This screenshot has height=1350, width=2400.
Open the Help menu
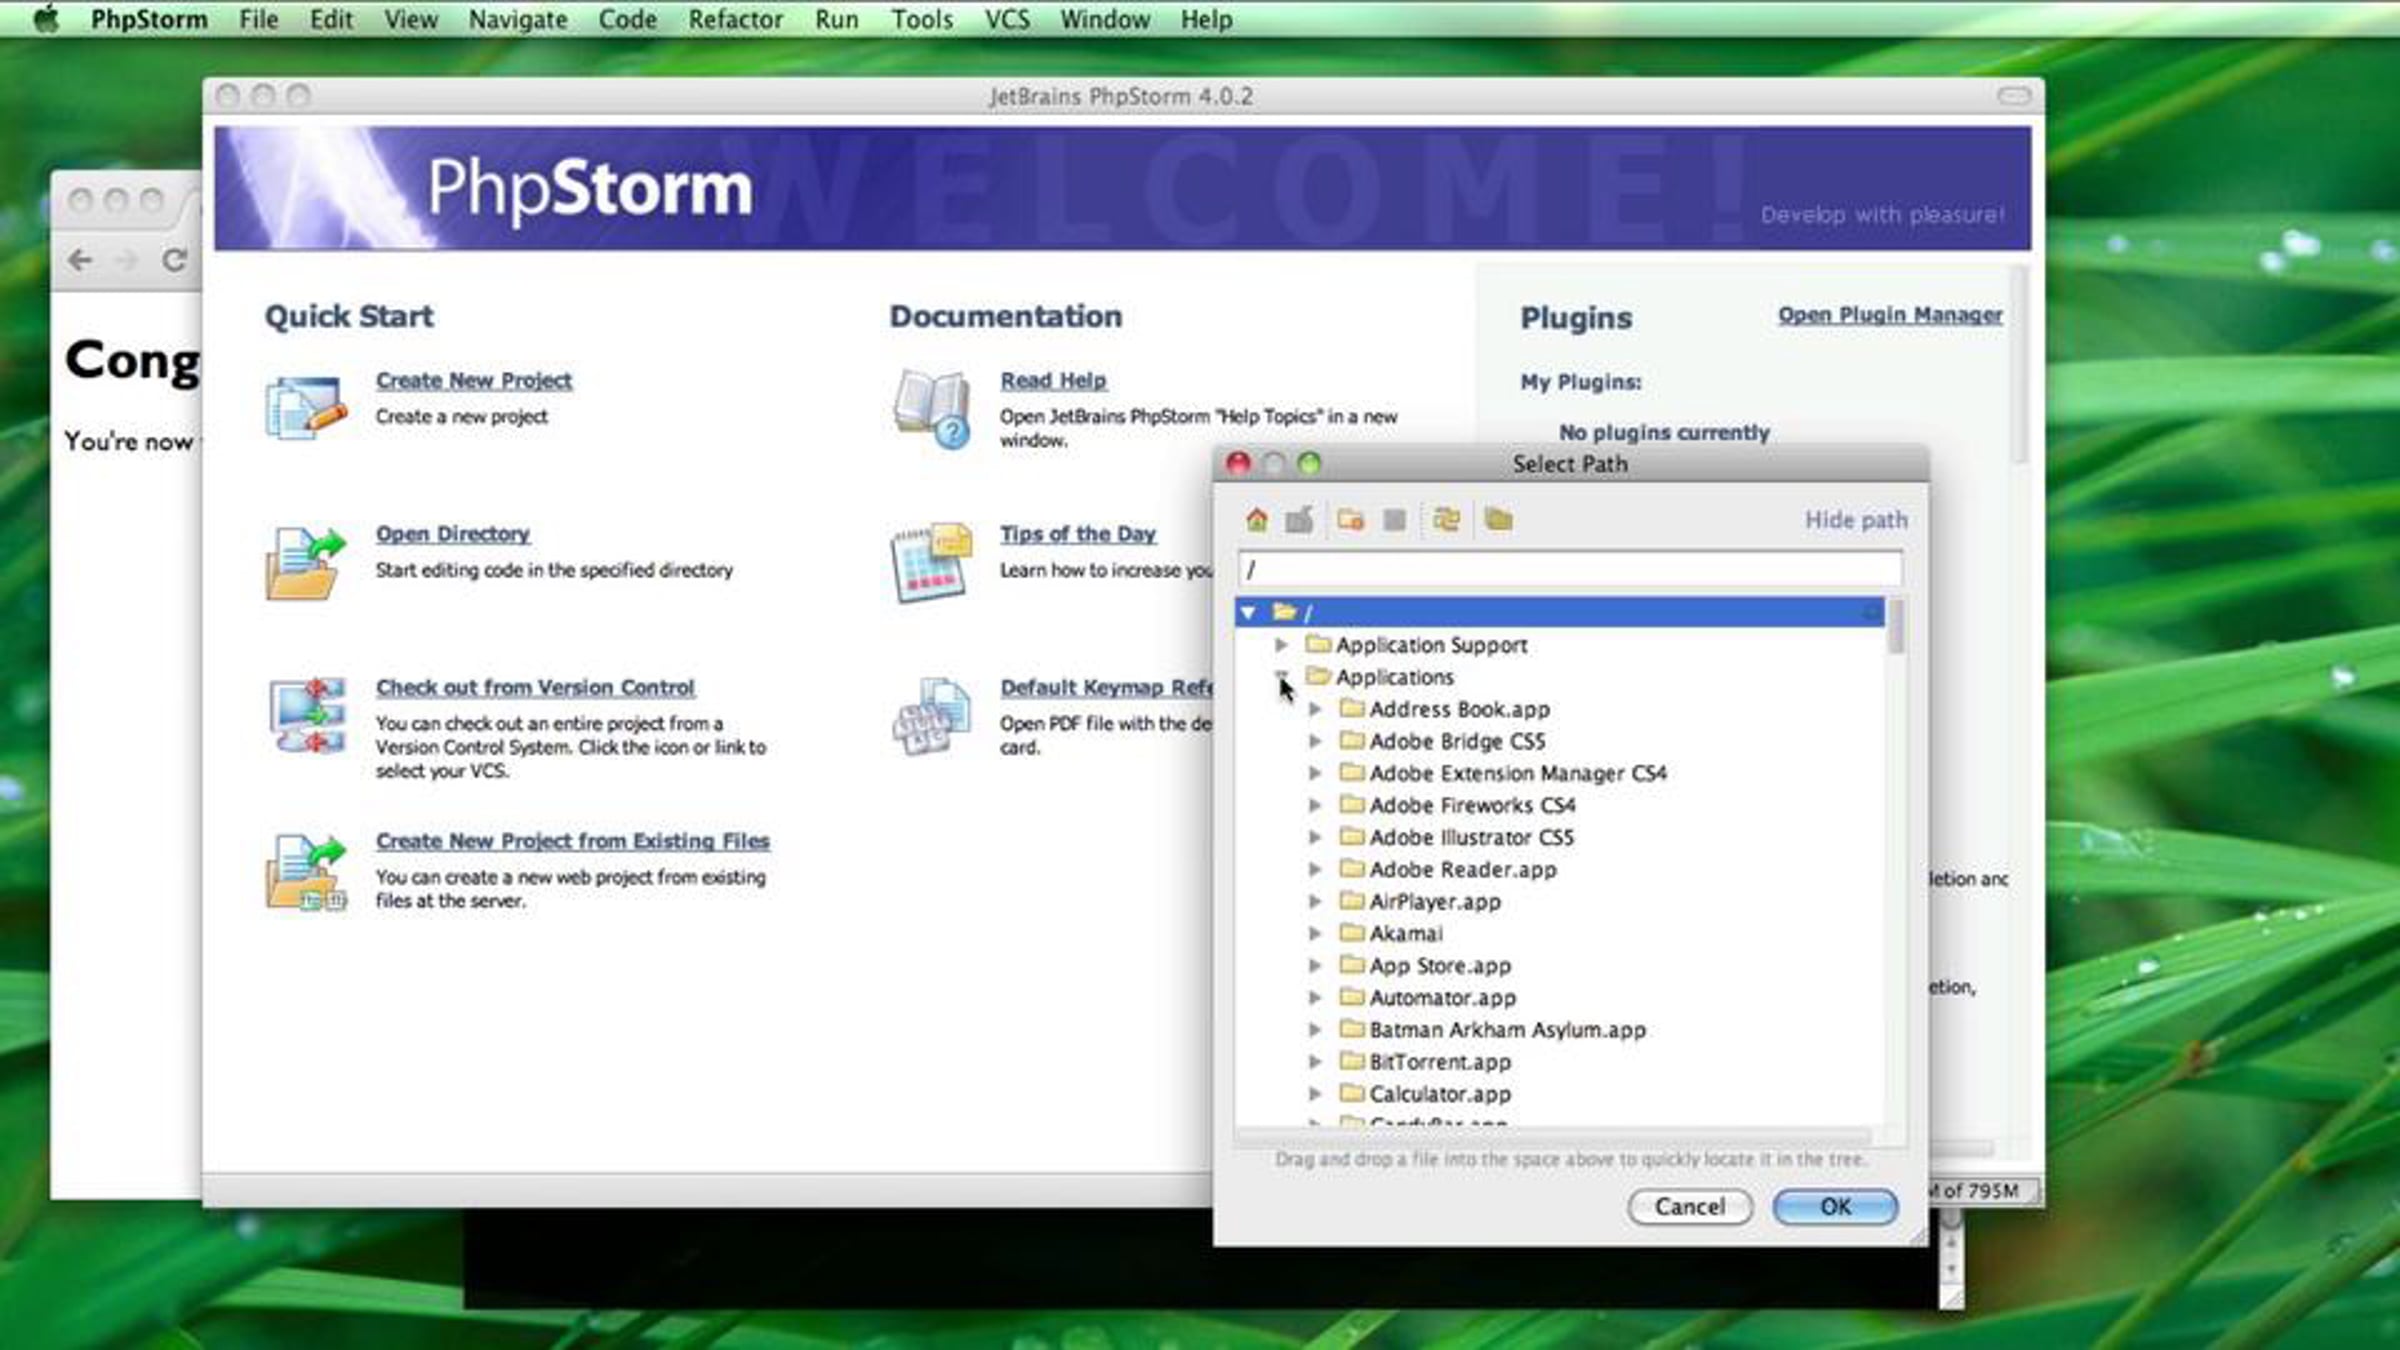pos(1206,19)
